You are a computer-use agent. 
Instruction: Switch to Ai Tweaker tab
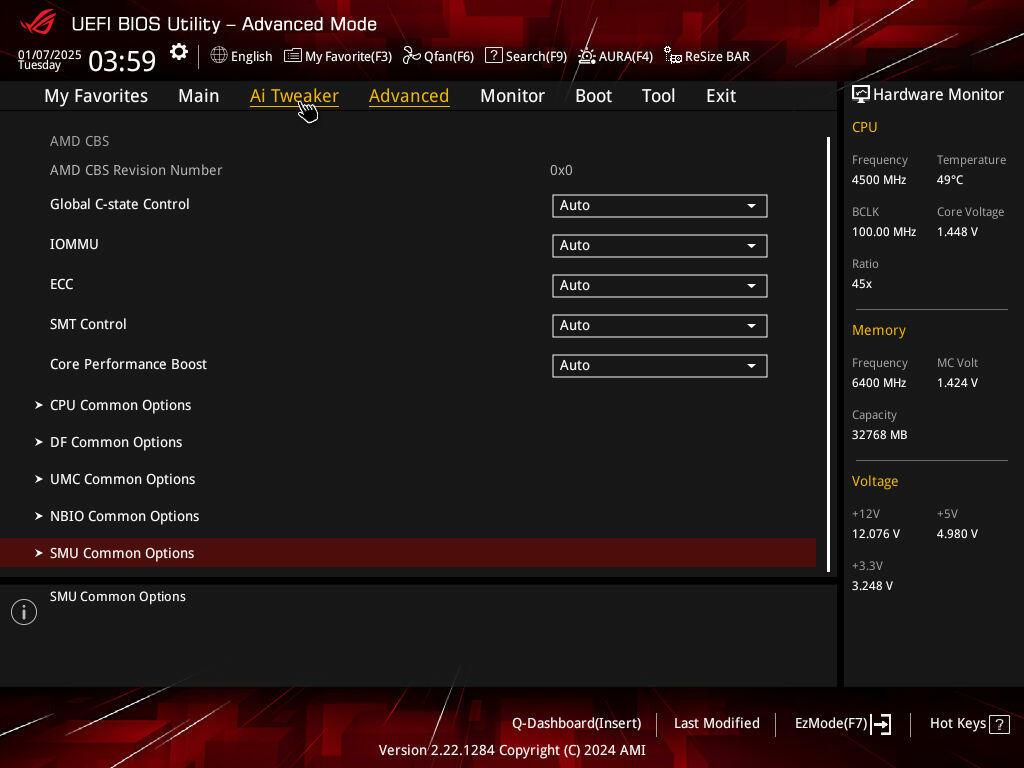[x=294, y=96]
